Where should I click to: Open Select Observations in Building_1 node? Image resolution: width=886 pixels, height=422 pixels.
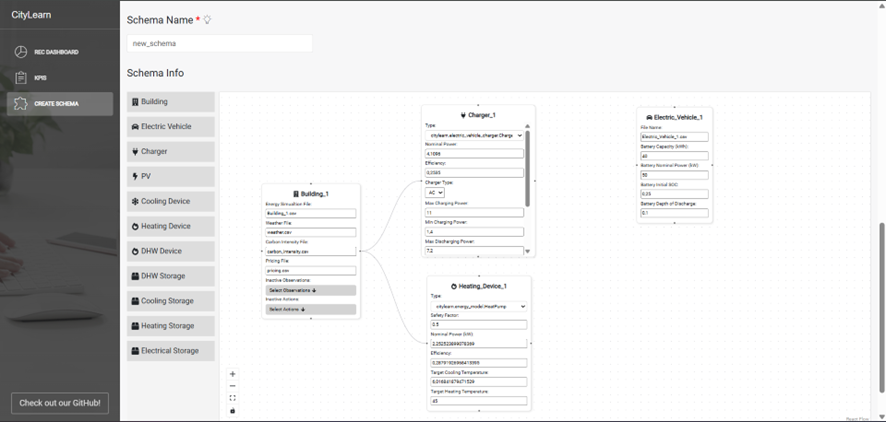coord(310,290)
